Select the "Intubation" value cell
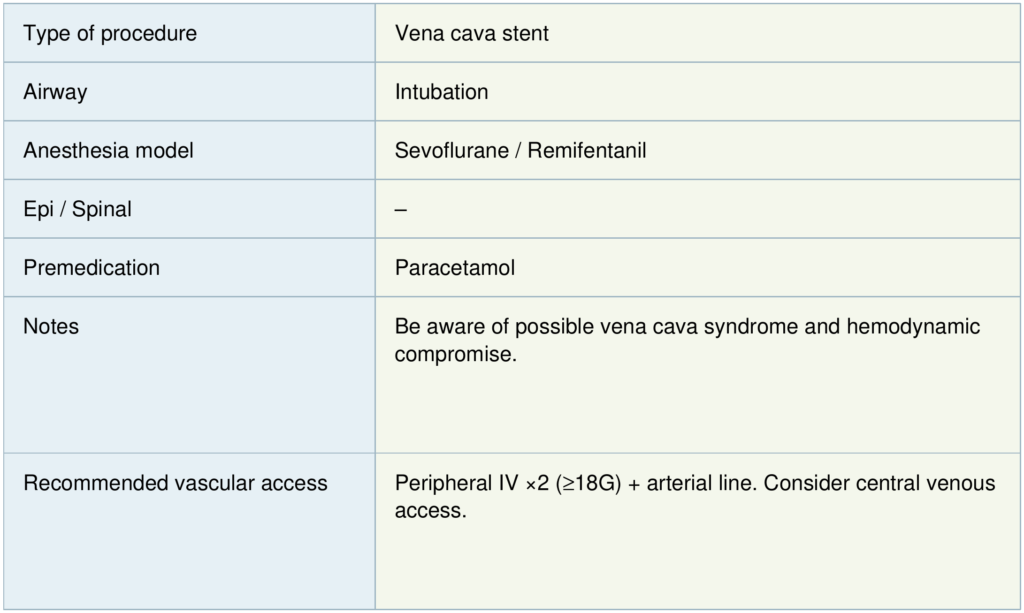 tap(441, 92)
